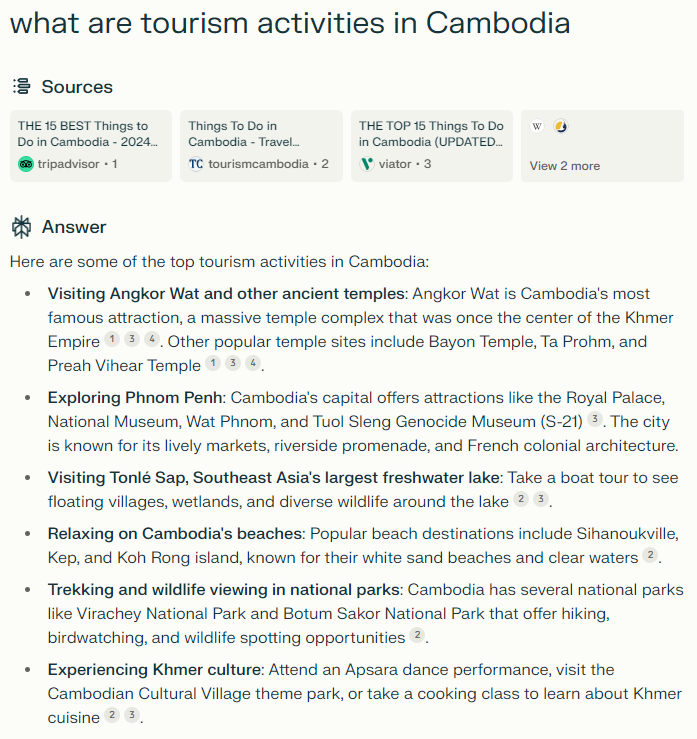Click citation 2 after around the lake

pos(521,500)
